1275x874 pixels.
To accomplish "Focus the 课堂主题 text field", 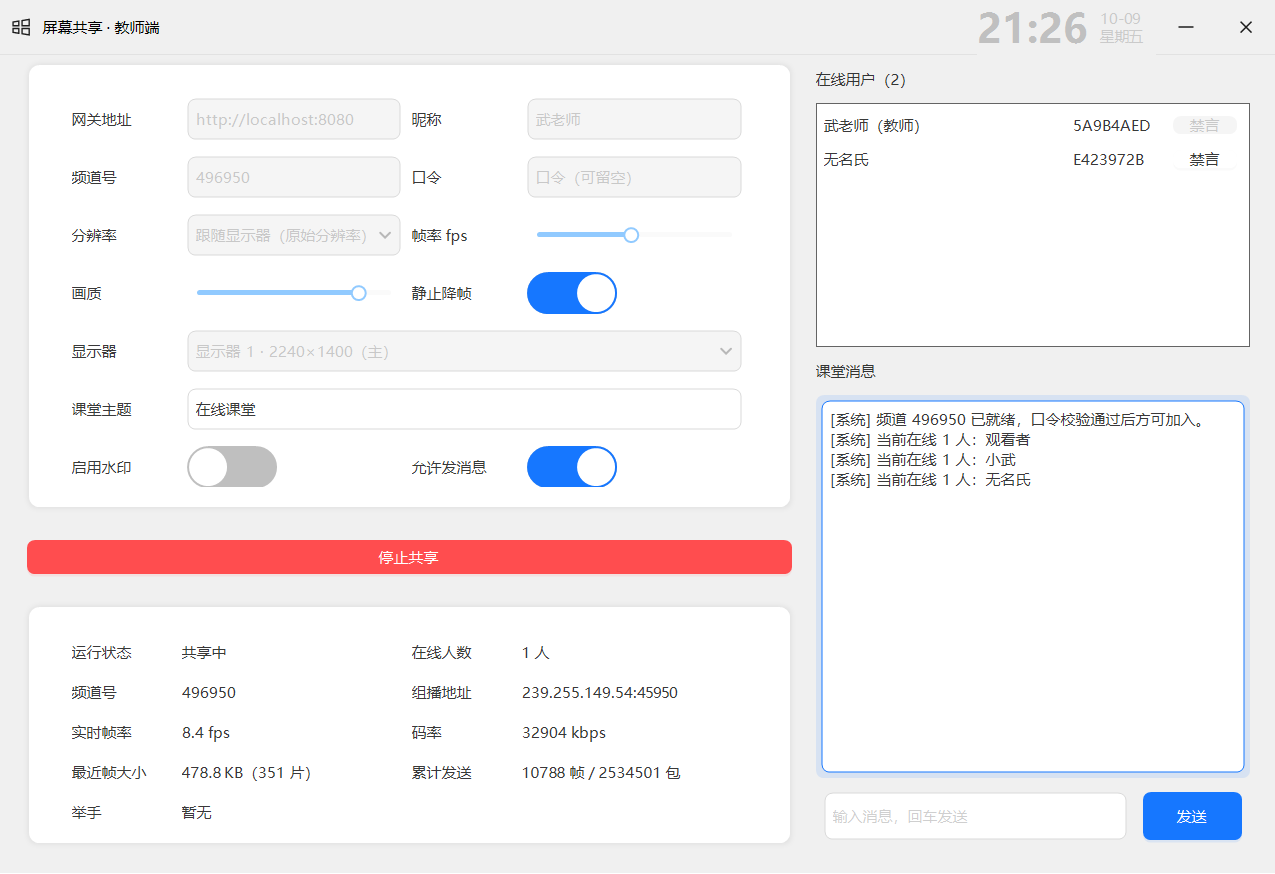I will (464, 409).
